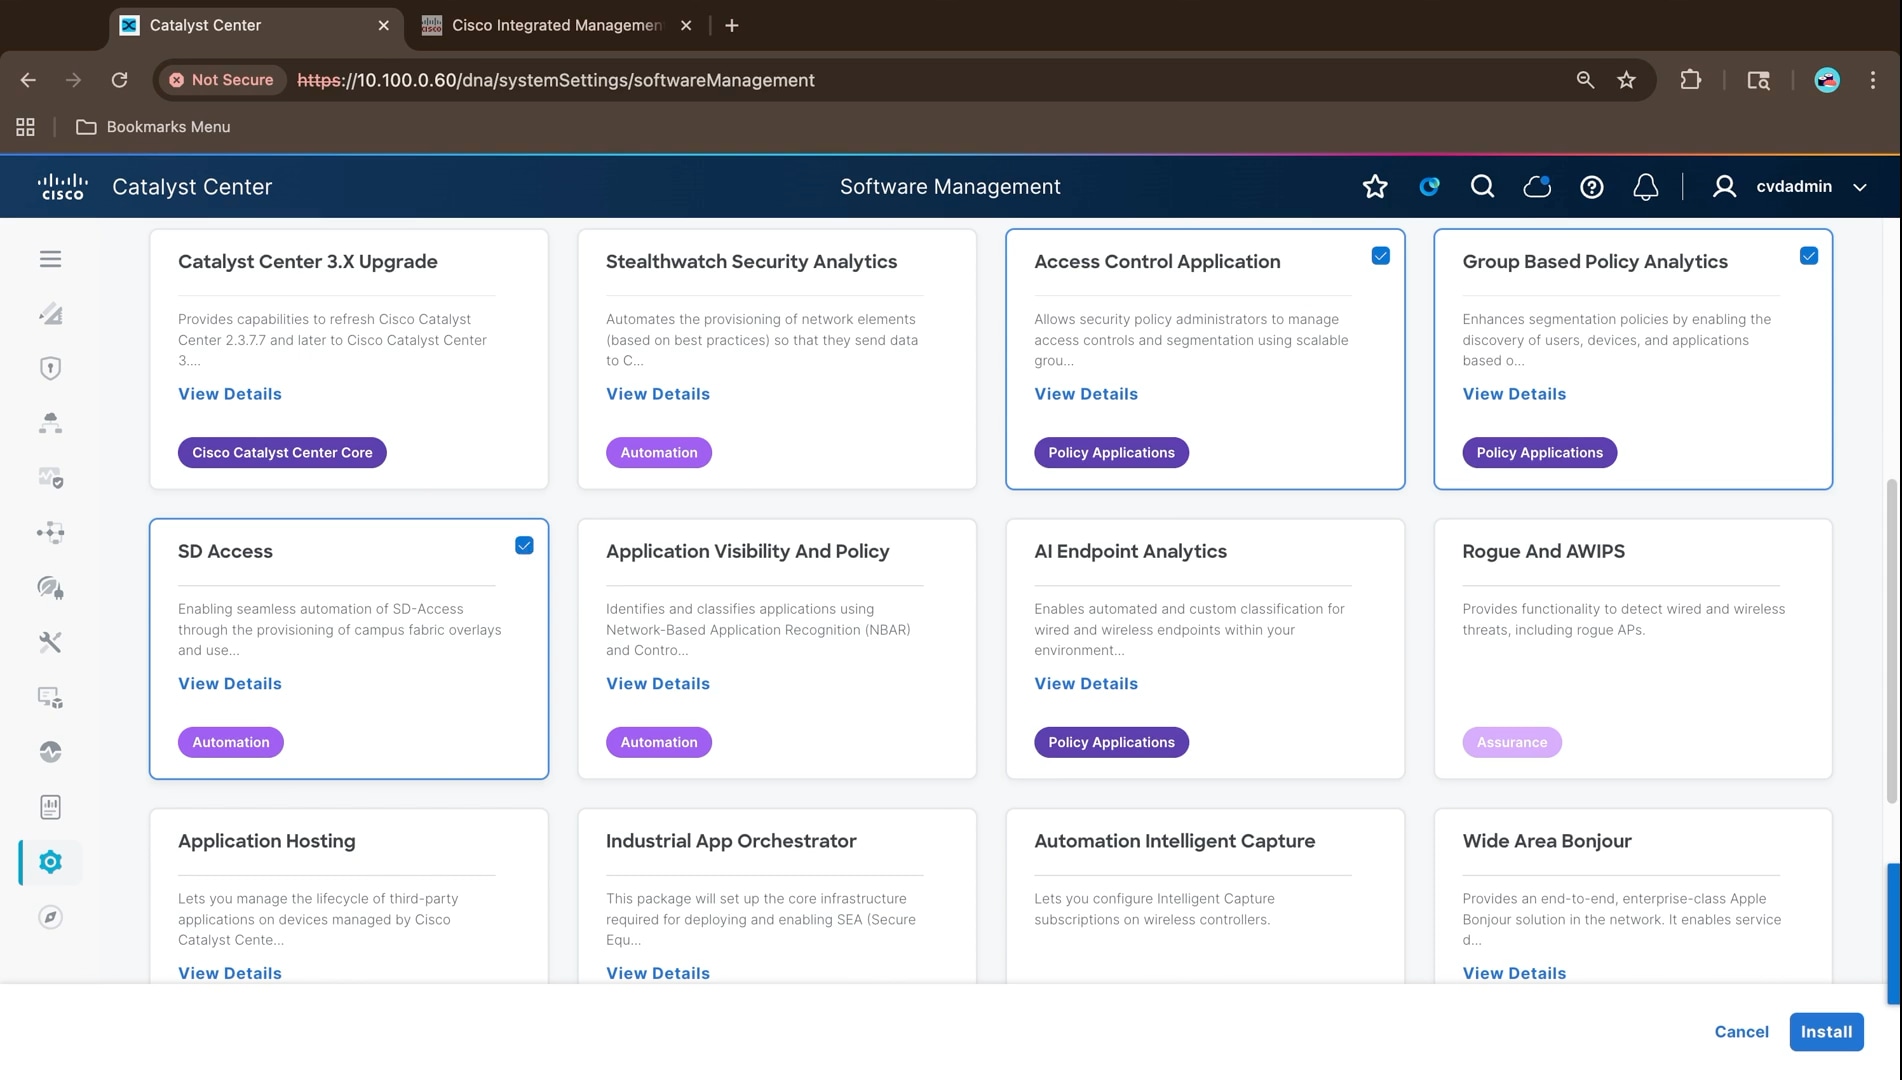Open the Activities pulse sidebar icon

(50, 752)
